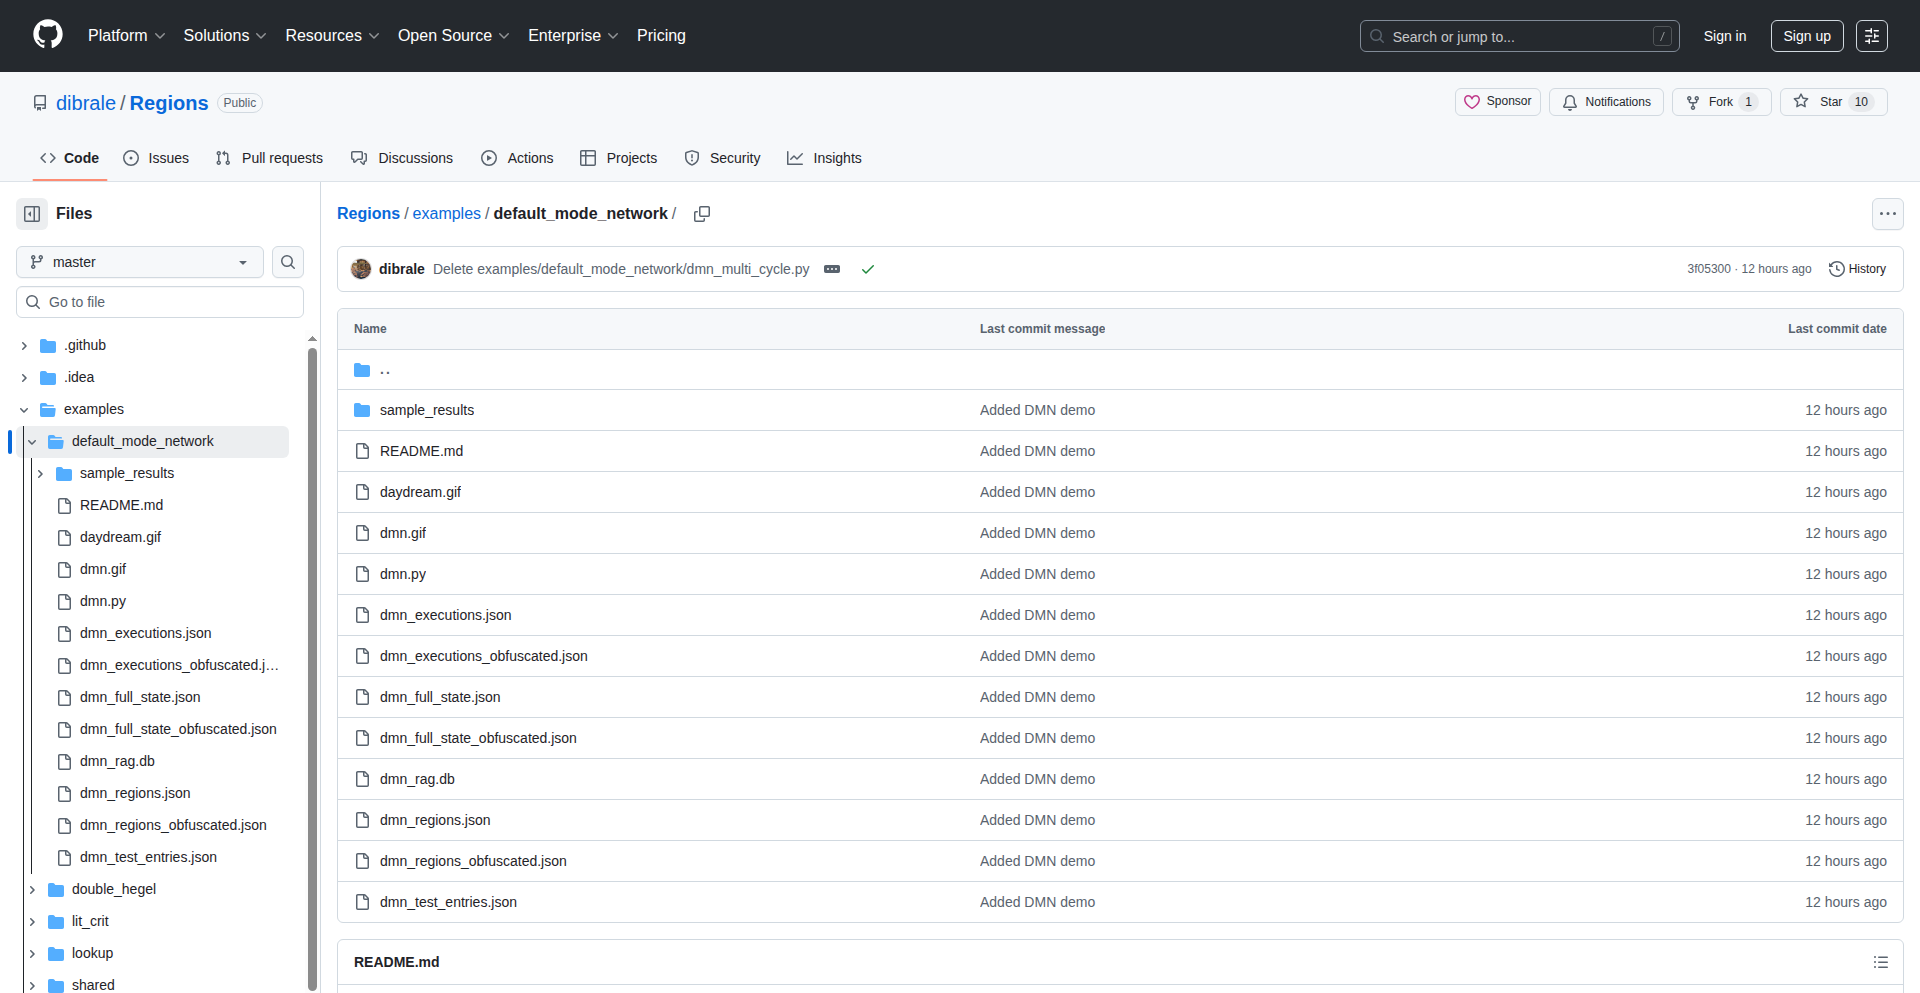1920x993 pixels.
Task: Collapse the examples folder chevron
Action: click(x=24, y=410)
